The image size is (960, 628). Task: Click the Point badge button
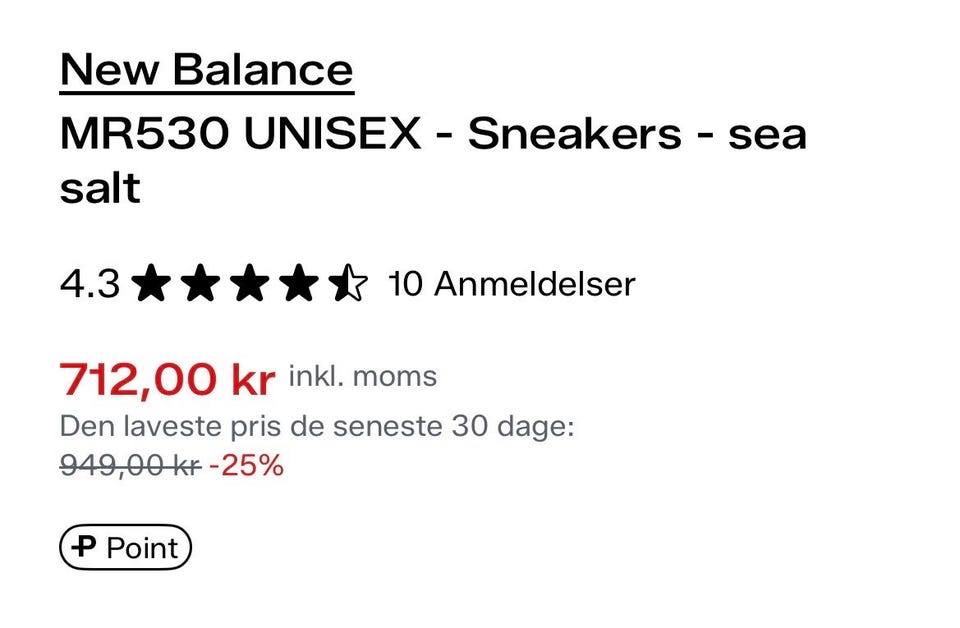pyautogui.click(x=125, y=547)
